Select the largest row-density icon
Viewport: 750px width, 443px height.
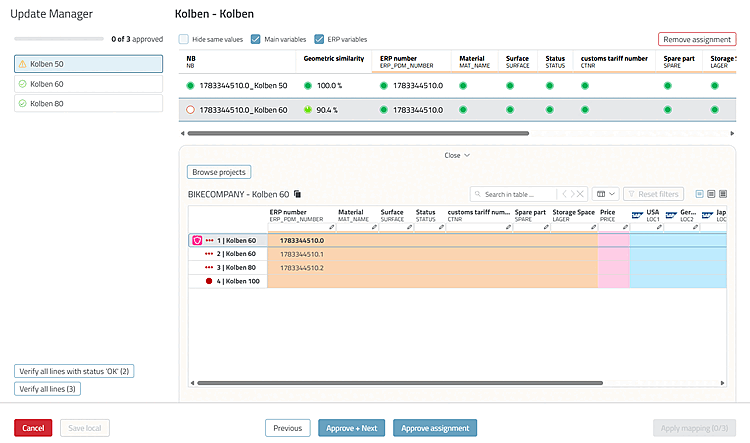tap(723, 194)
